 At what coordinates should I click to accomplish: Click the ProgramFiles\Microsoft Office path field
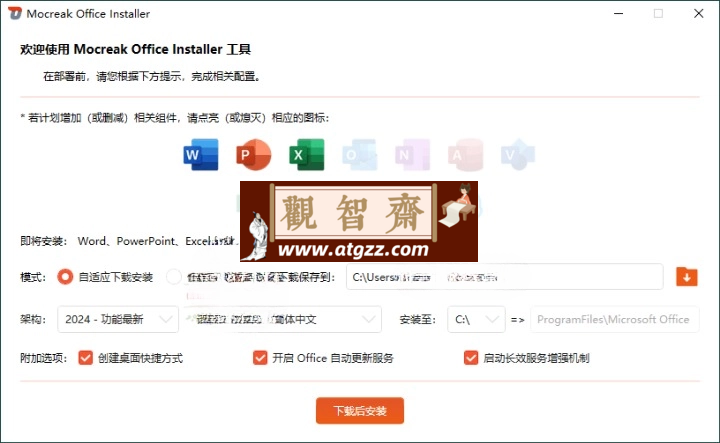pyautogui.click(x=615, y=319)
